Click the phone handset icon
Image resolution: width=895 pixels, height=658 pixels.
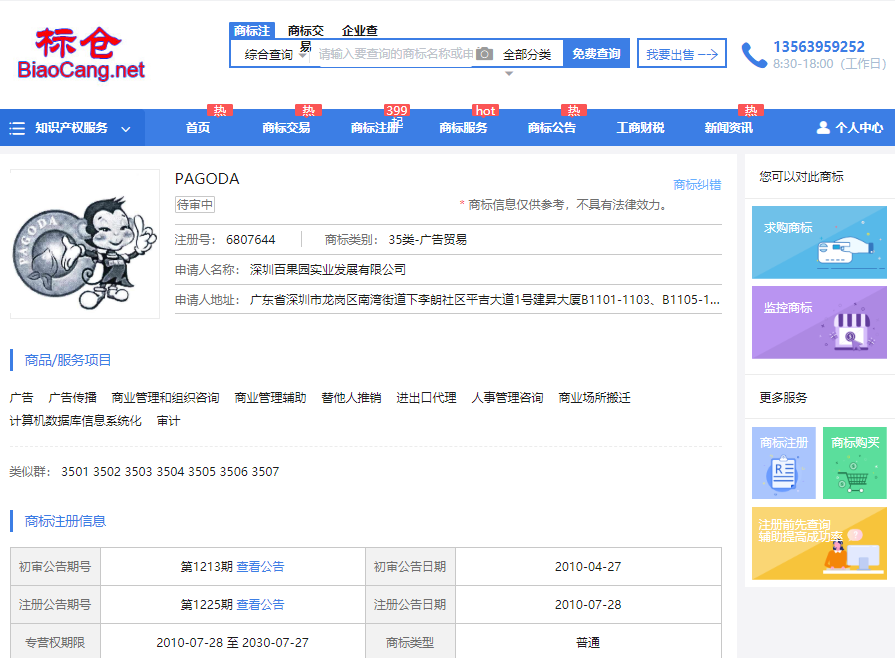(753, 55)
